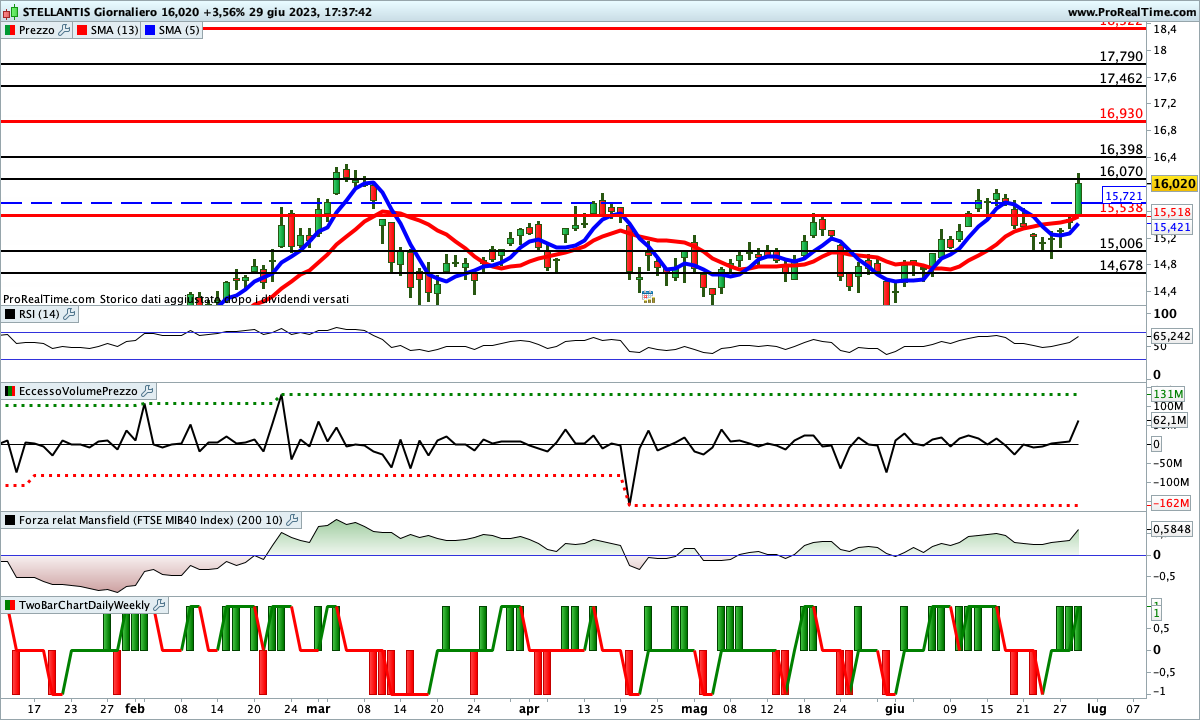1200x720 pixels.
Task: Click the 'mag' month label on time axis
Action: pos(694,708)
